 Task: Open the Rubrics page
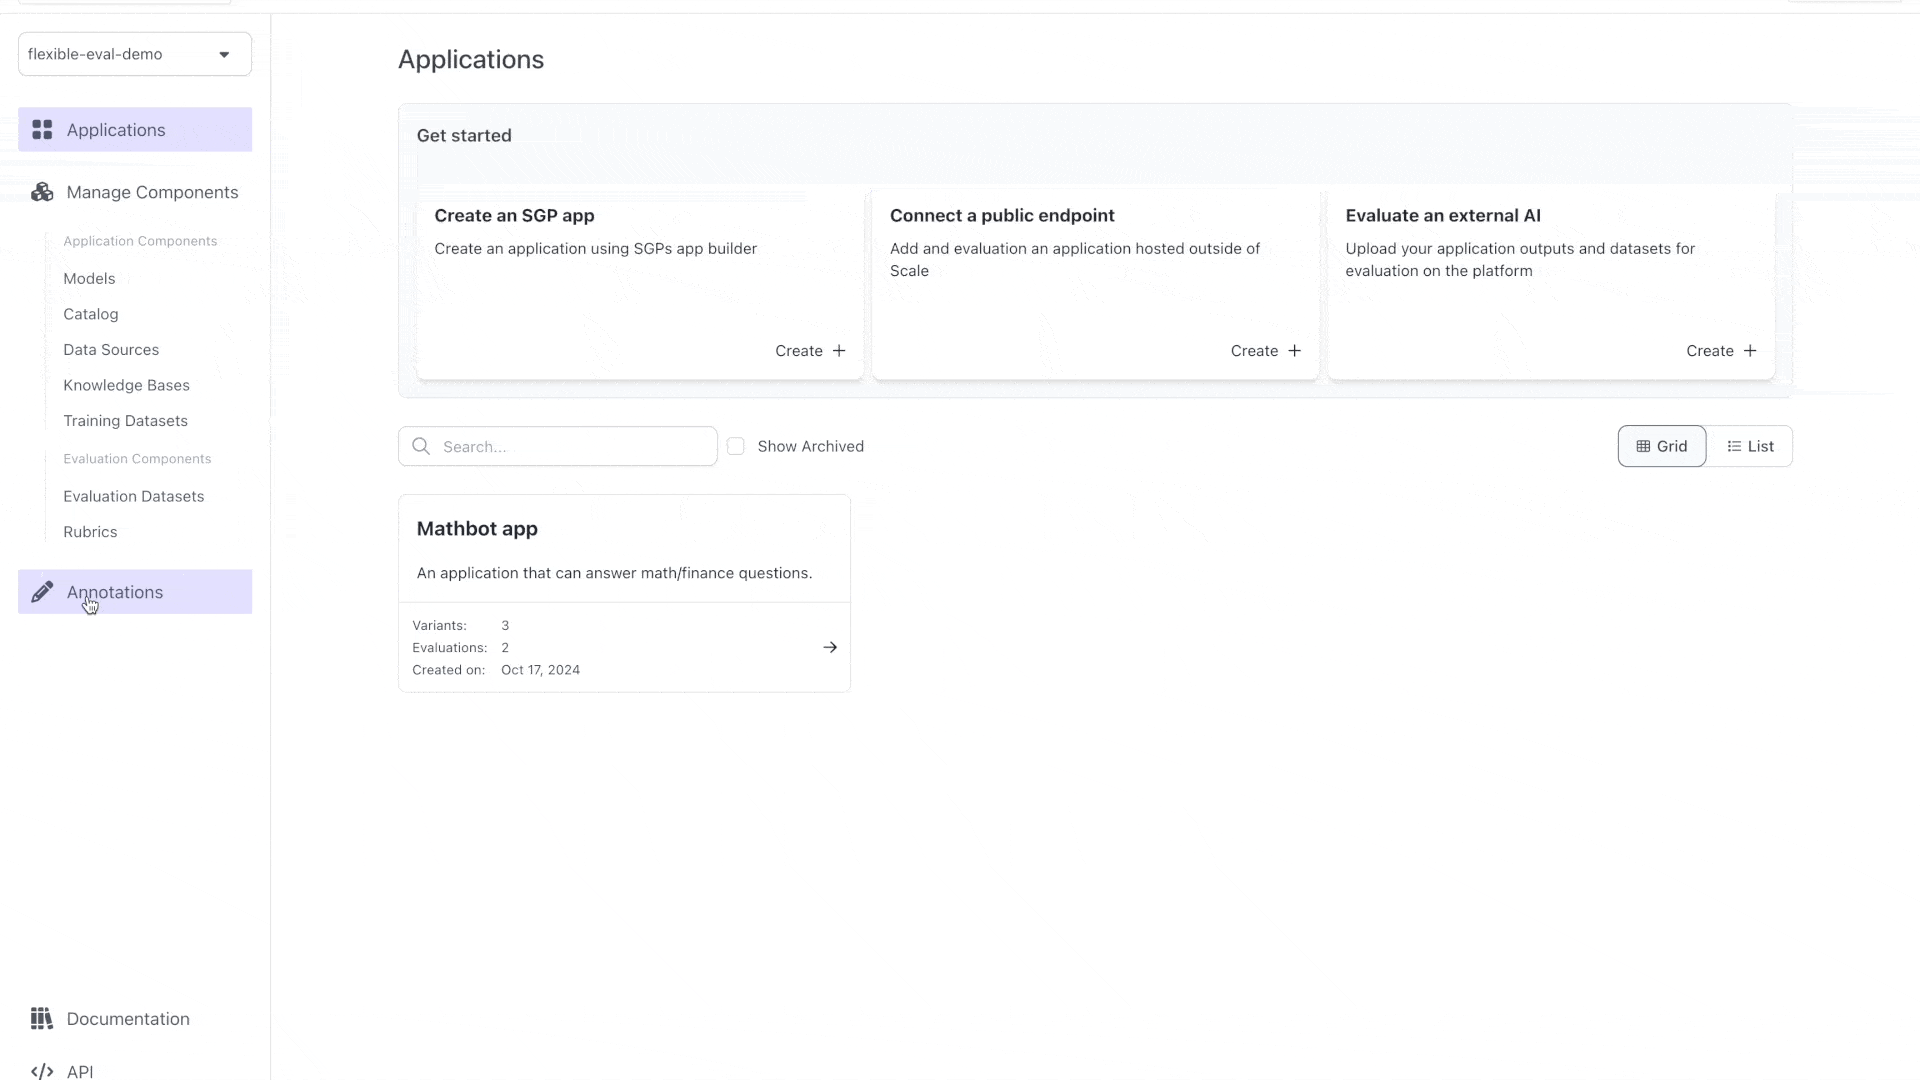pyautogui.click(x=90, y=532)
